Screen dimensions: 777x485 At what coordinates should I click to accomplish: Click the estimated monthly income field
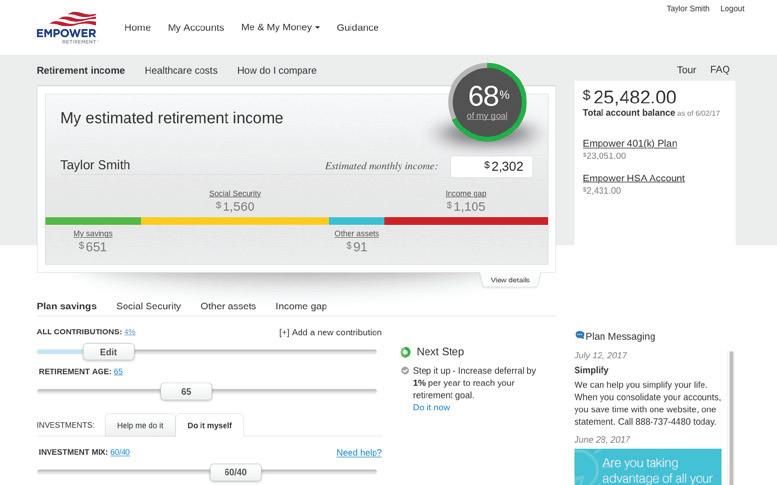pos(491,166)
